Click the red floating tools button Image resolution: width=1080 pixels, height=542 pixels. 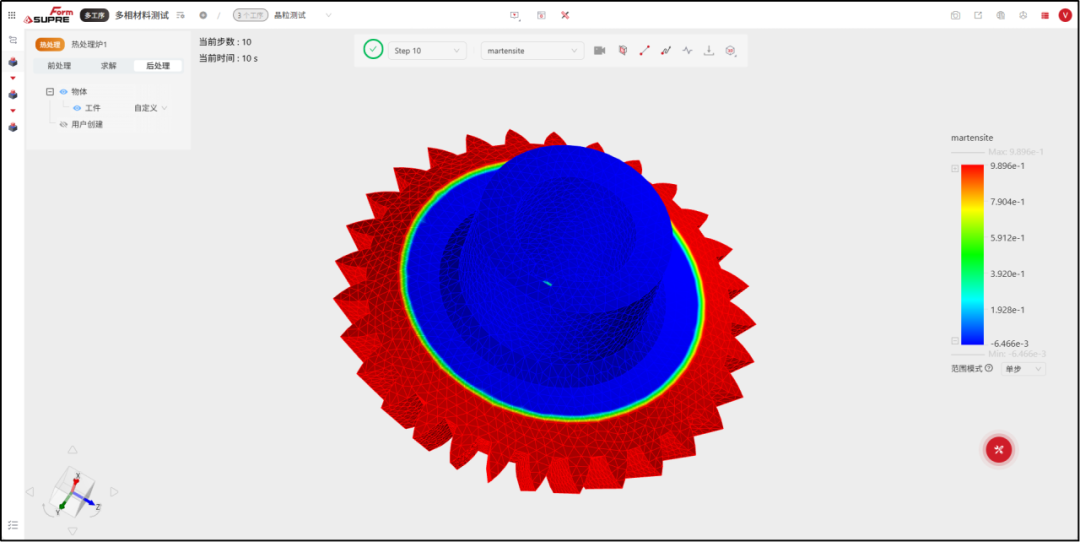click(999, 450)
